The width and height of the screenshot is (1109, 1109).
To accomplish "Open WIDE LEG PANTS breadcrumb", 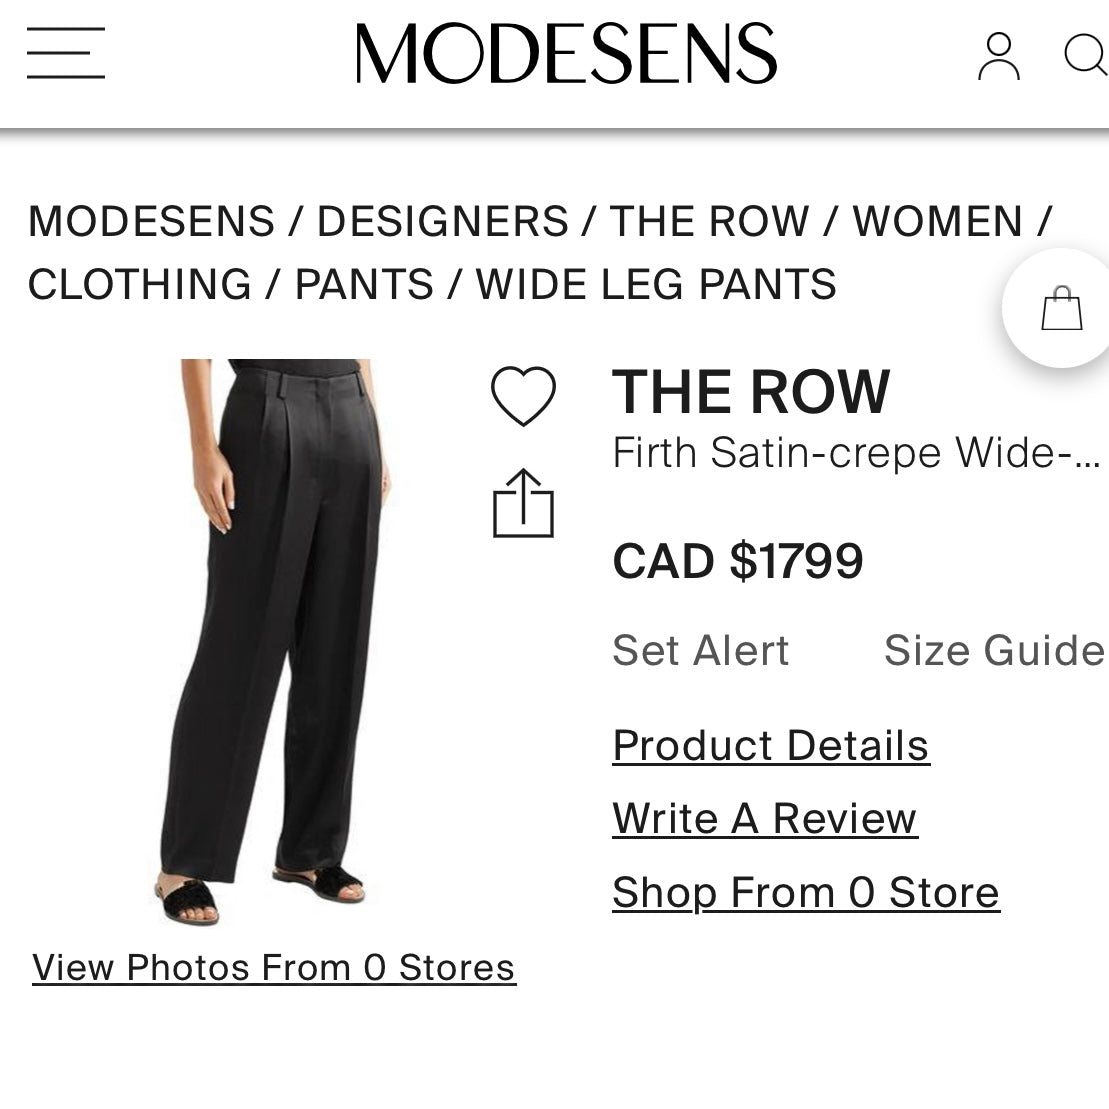I will (654, 284).
